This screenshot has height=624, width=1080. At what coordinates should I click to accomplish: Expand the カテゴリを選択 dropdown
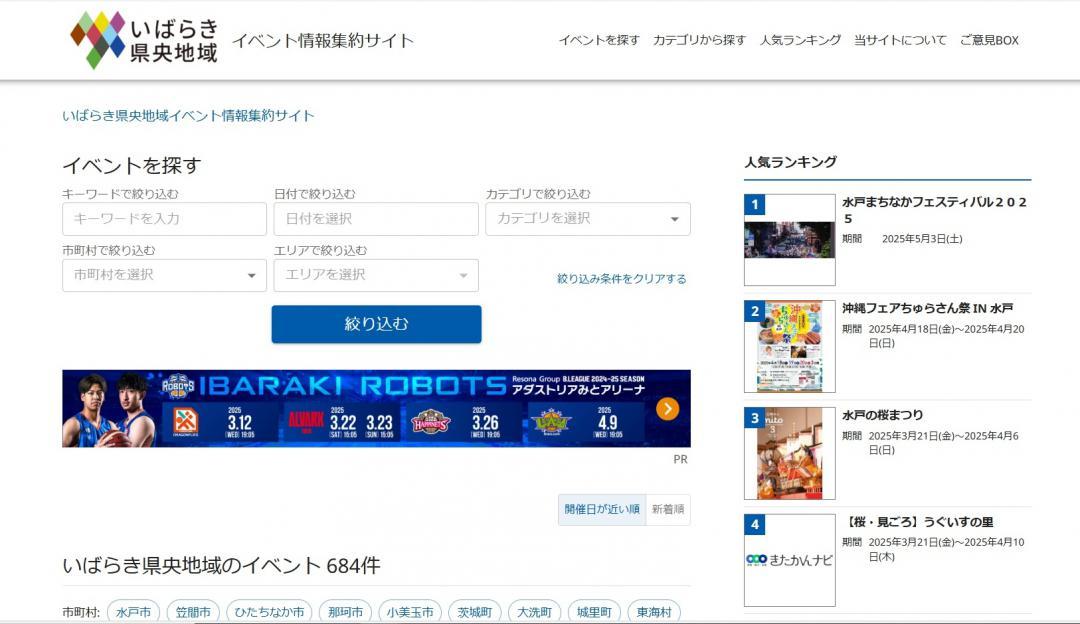coord(587,219)
